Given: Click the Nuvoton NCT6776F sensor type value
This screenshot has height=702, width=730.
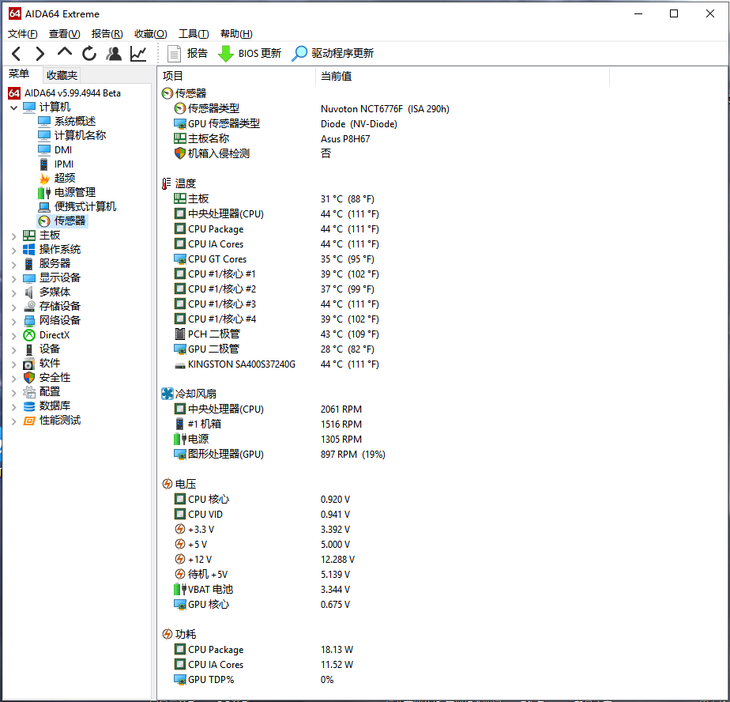Looking at the screenshot, I should coord(385,109).
